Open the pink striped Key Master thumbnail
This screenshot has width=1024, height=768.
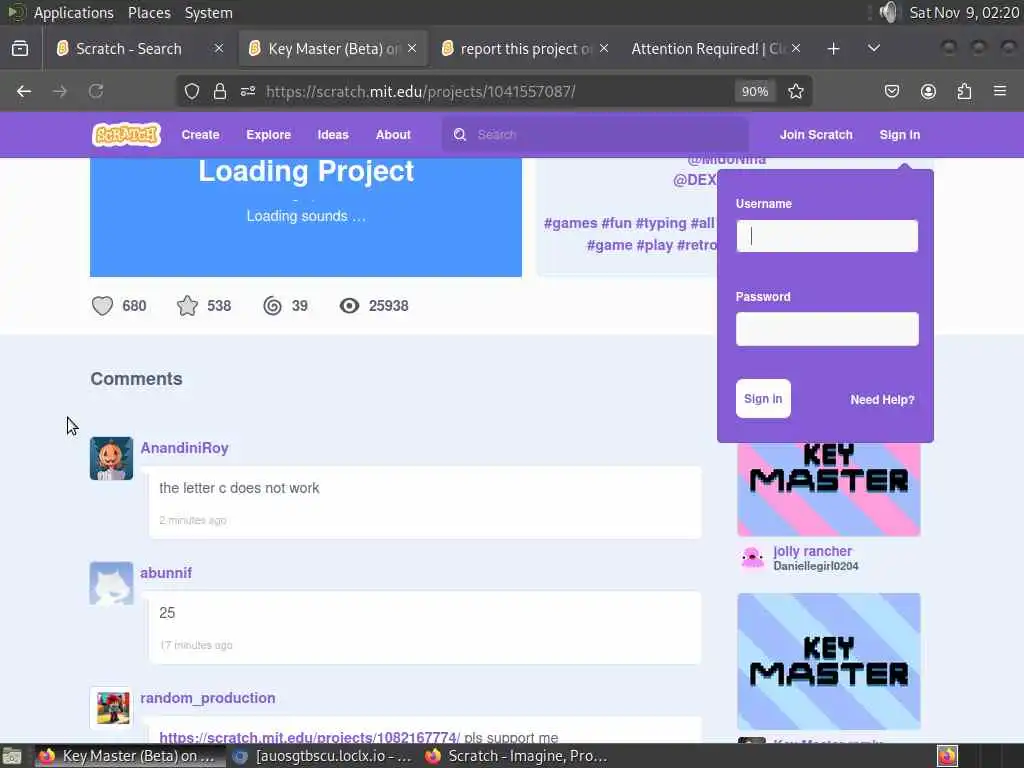point(829,489)
